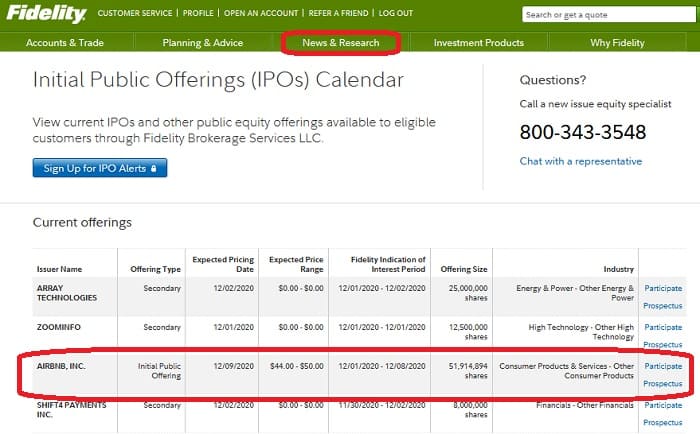Open Prospectus for Airbnb, Inc.
The image size is (700, 434).
(662, 384)
